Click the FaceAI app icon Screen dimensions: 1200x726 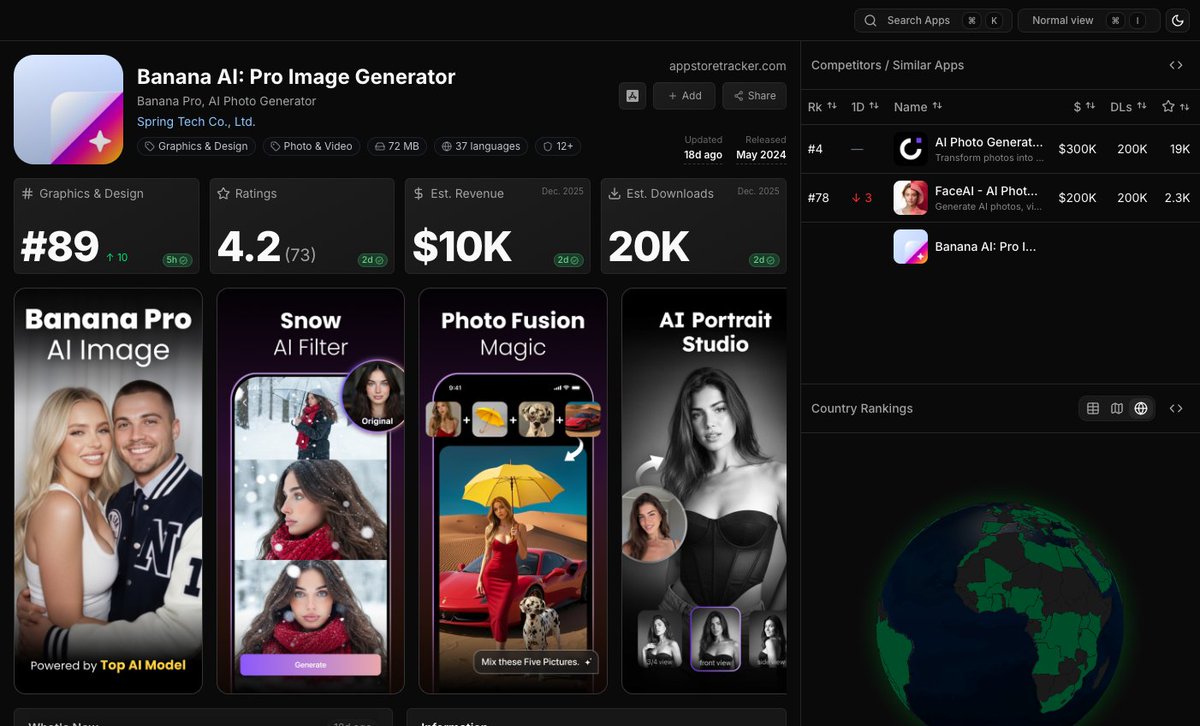click(910, 198)
